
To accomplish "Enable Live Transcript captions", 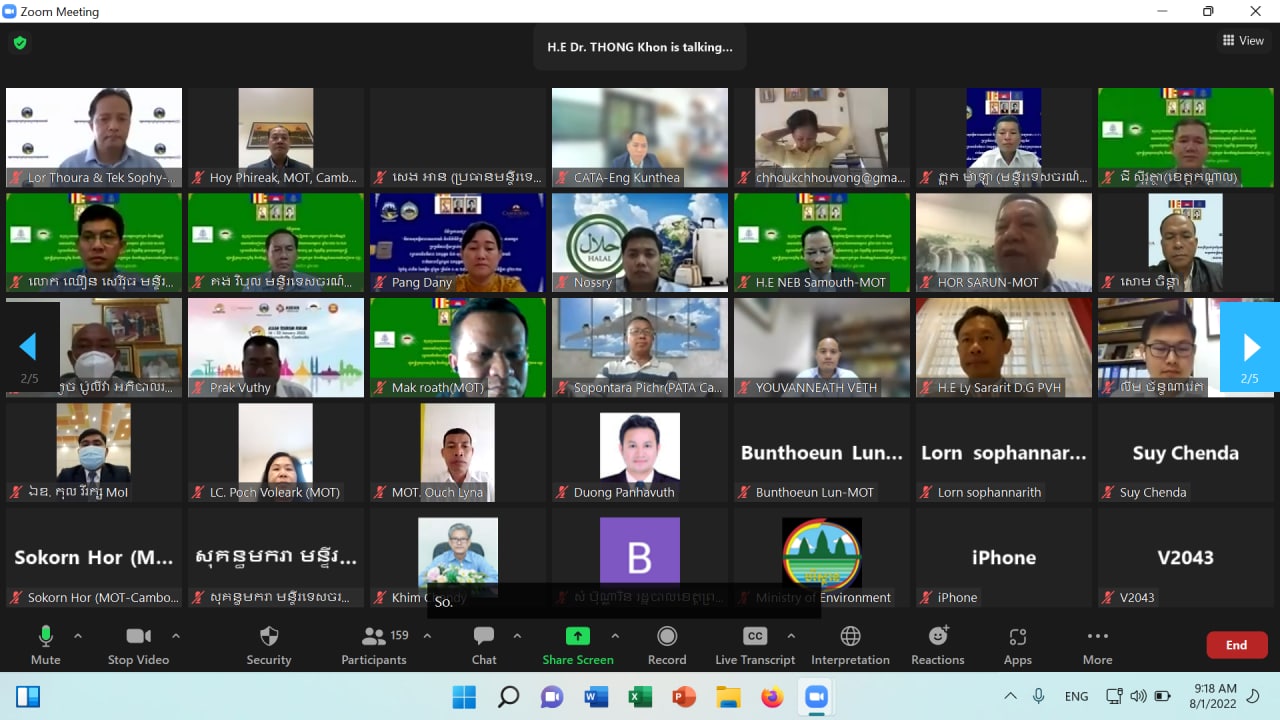I will [755, 645].
